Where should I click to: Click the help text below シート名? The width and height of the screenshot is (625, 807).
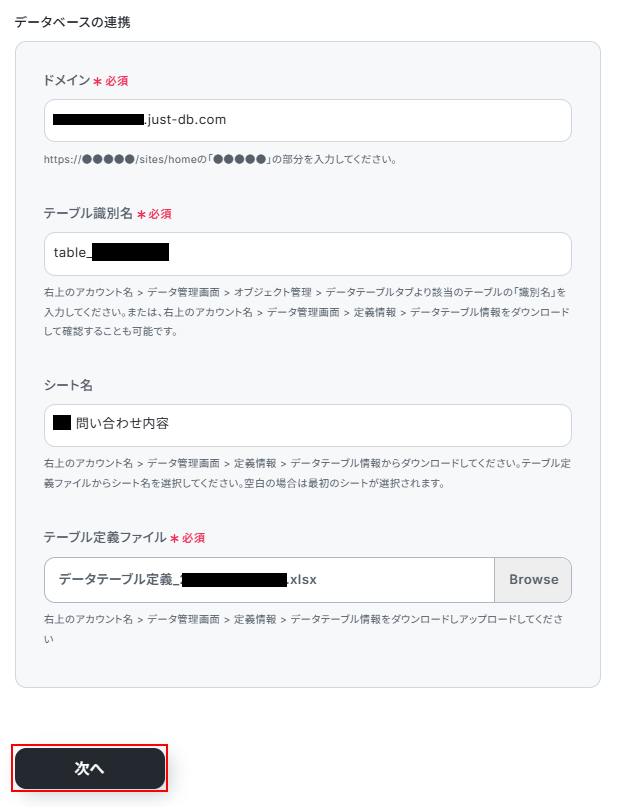(x=305, y=473)
